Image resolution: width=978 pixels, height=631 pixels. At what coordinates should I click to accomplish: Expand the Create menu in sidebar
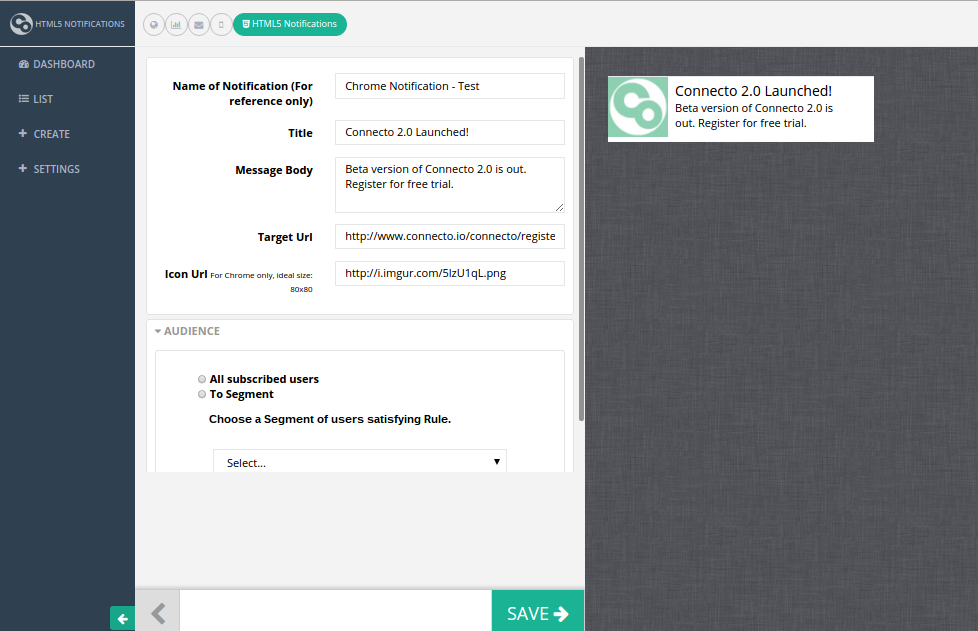pos(44,134)
